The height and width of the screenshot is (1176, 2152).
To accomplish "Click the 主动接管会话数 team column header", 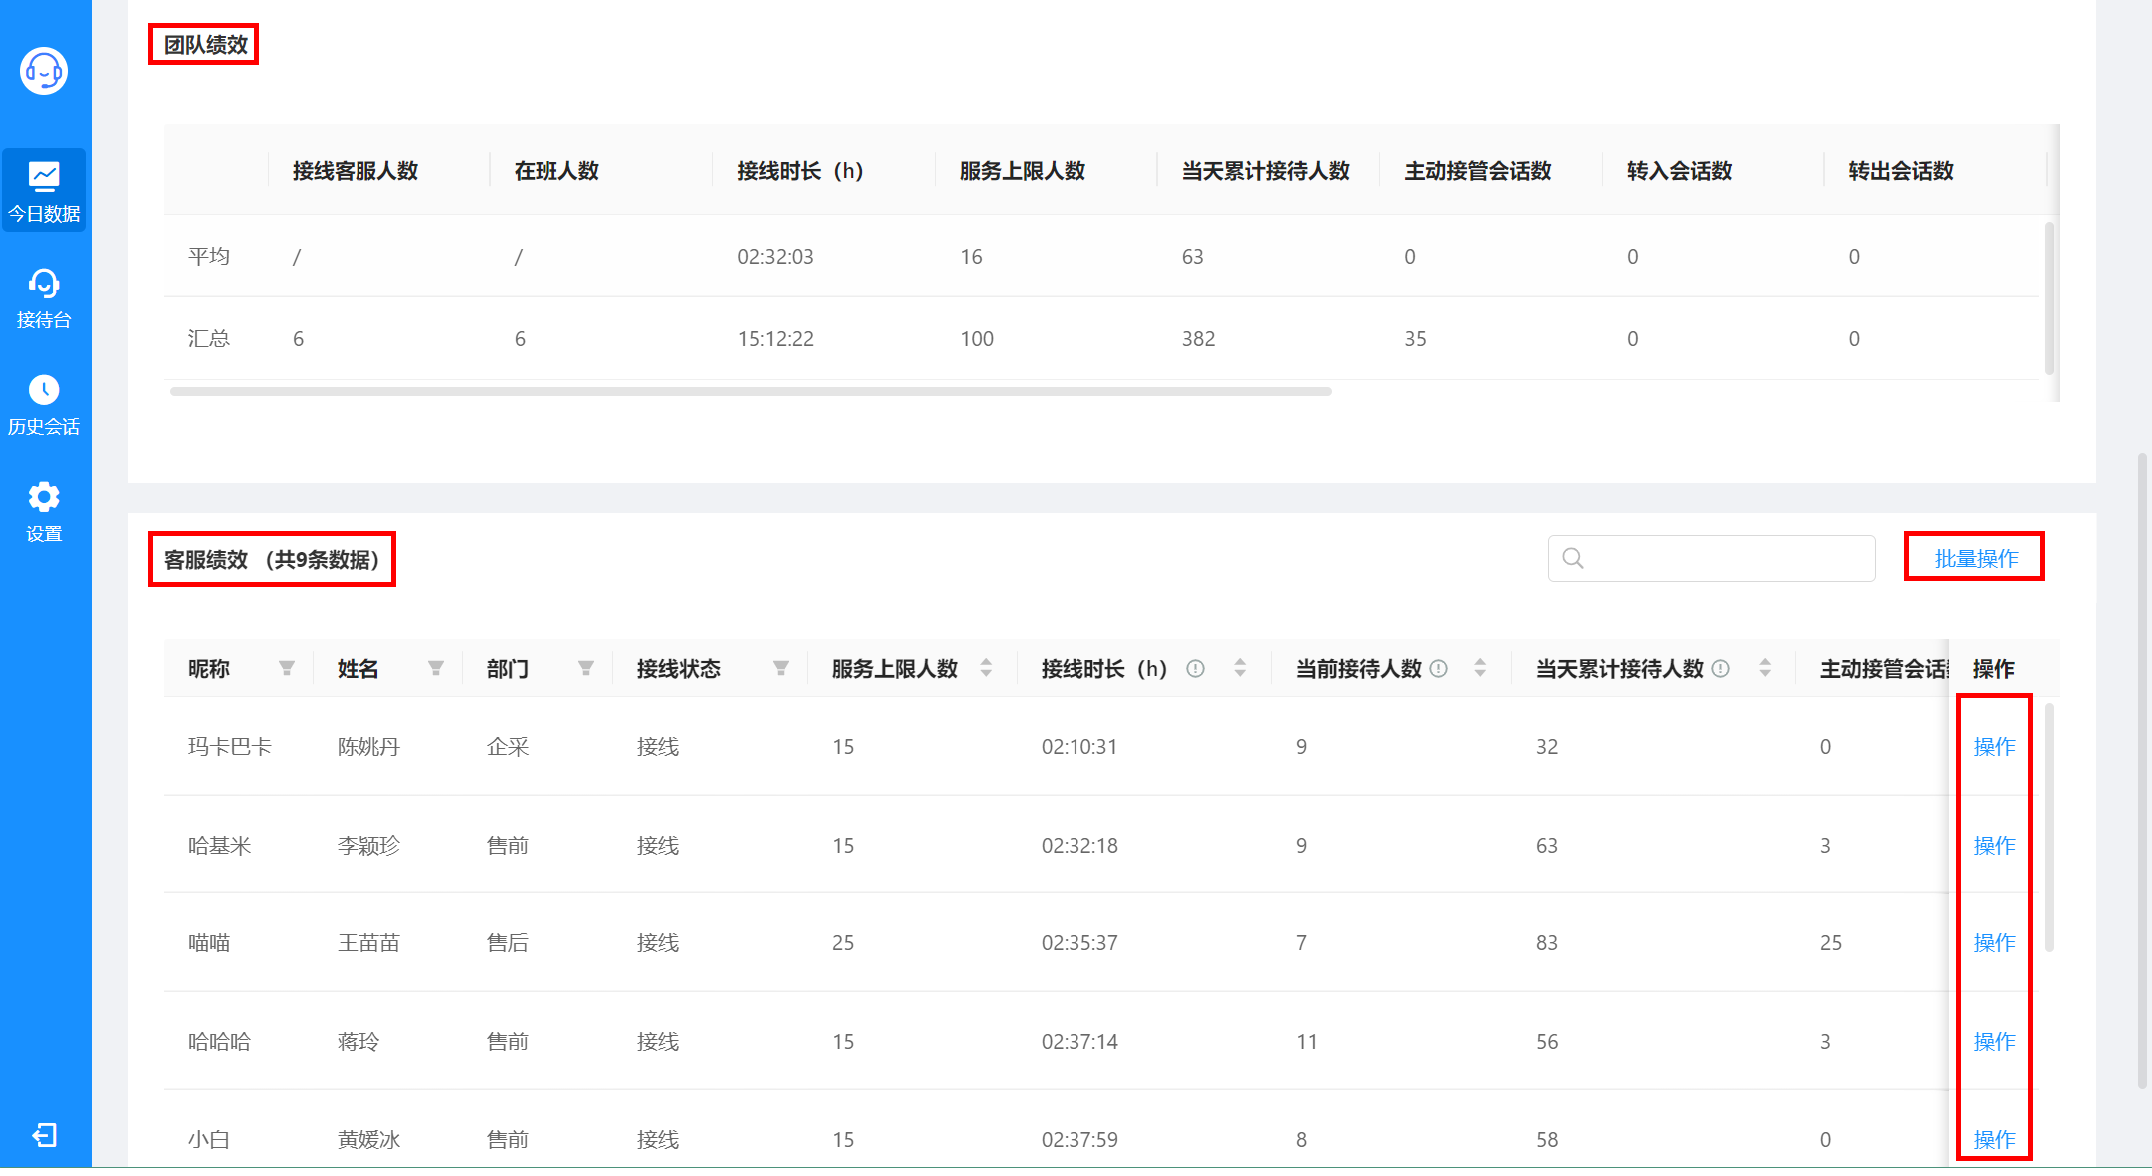I will (x=1477, y=170).
